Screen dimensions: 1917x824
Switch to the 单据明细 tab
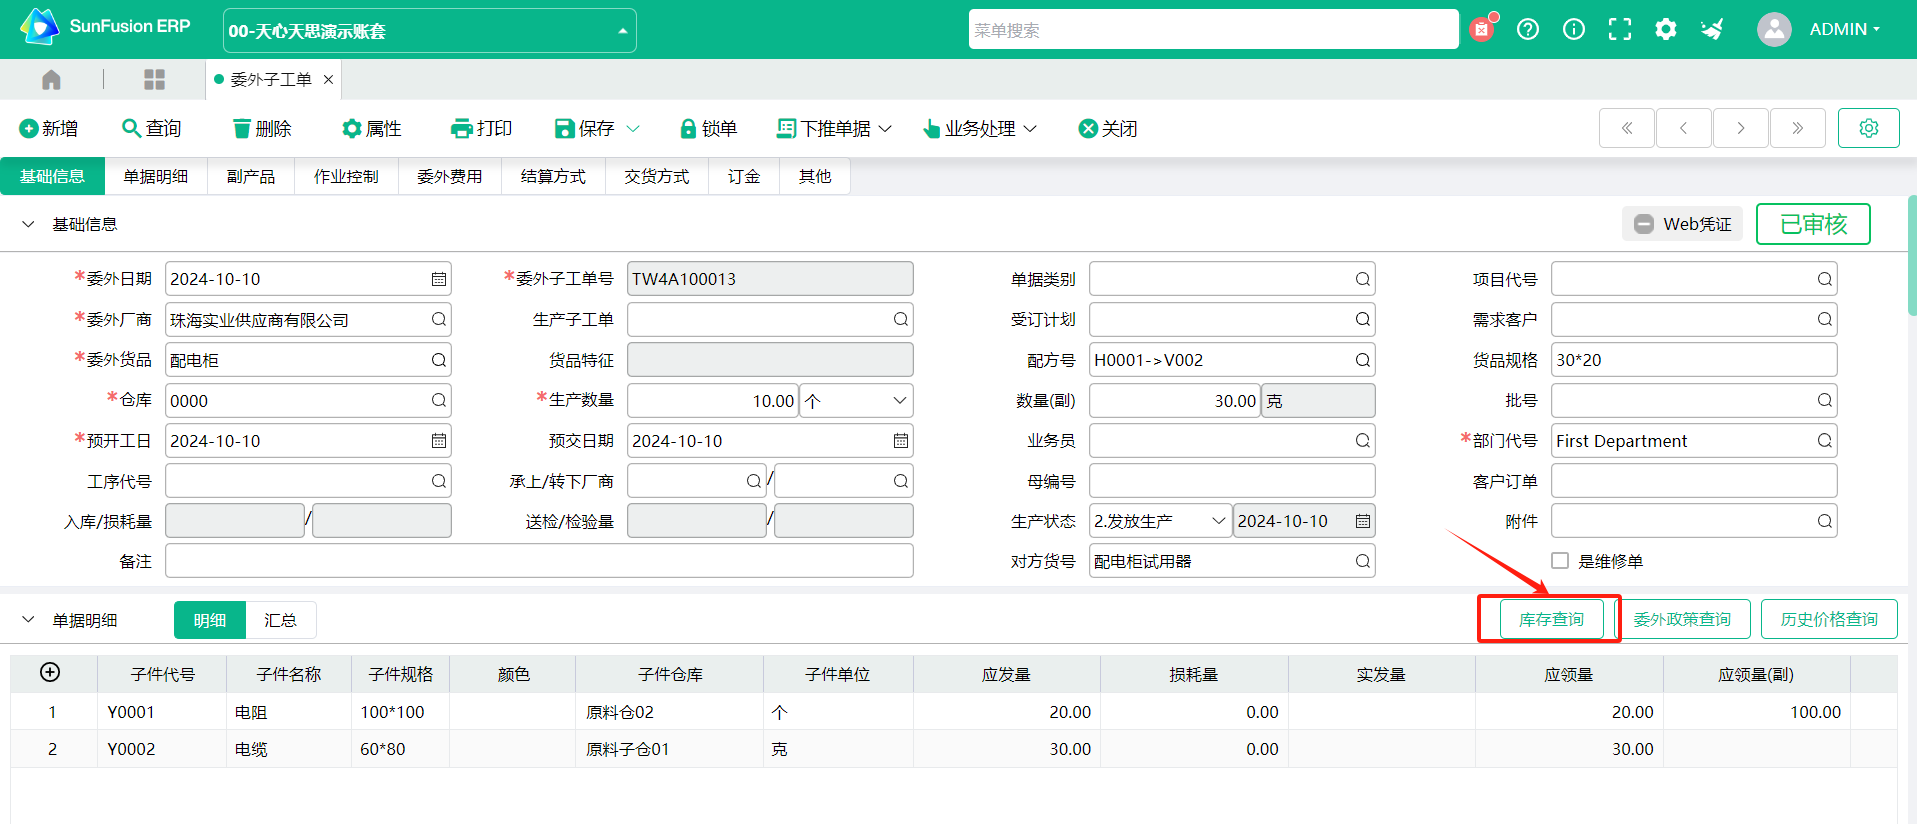pyautogui.click(x=156, y=177)
